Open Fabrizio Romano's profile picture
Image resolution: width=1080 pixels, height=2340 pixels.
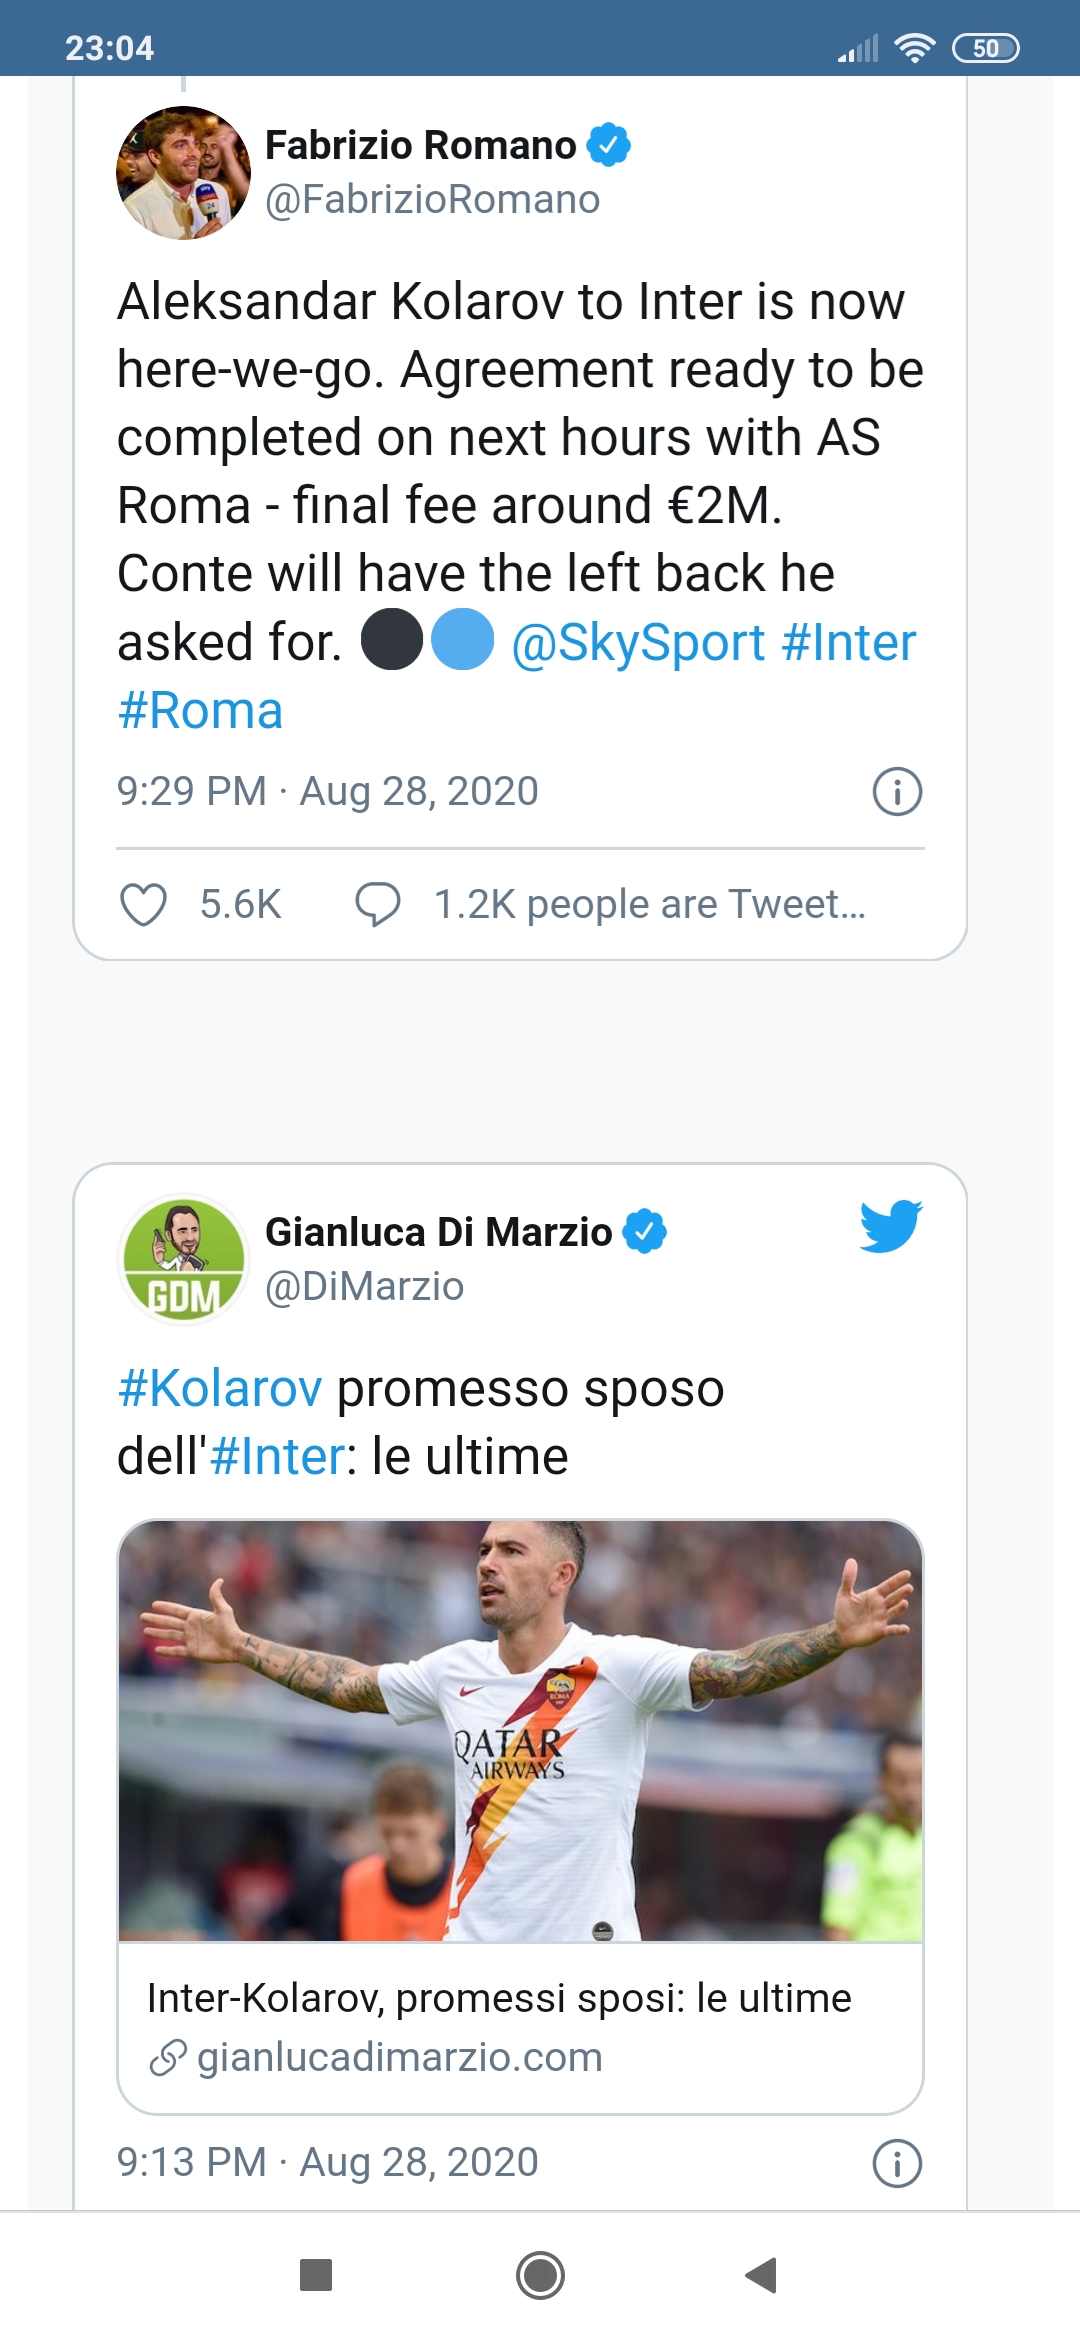[183, 173]
